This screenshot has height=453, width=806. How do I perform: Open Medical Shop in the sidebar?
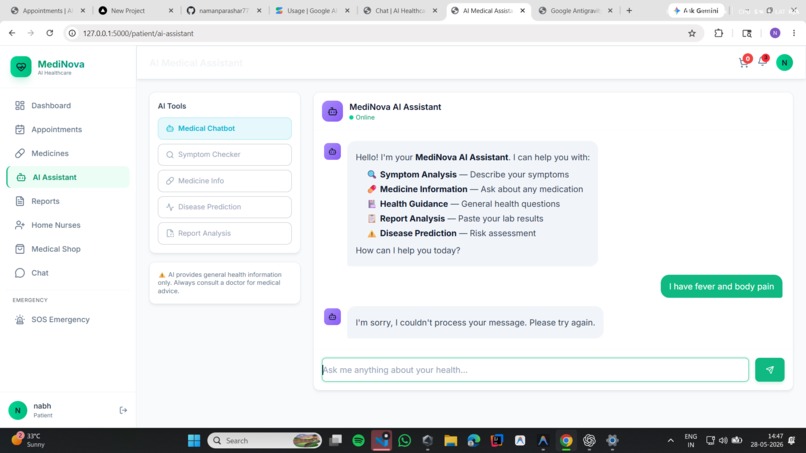pos(68,249)
